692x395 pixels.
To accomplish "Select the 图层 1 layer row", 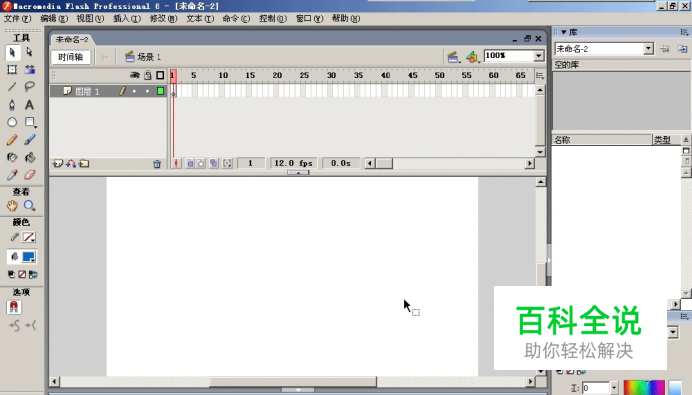I will click(x=108, y=91).
